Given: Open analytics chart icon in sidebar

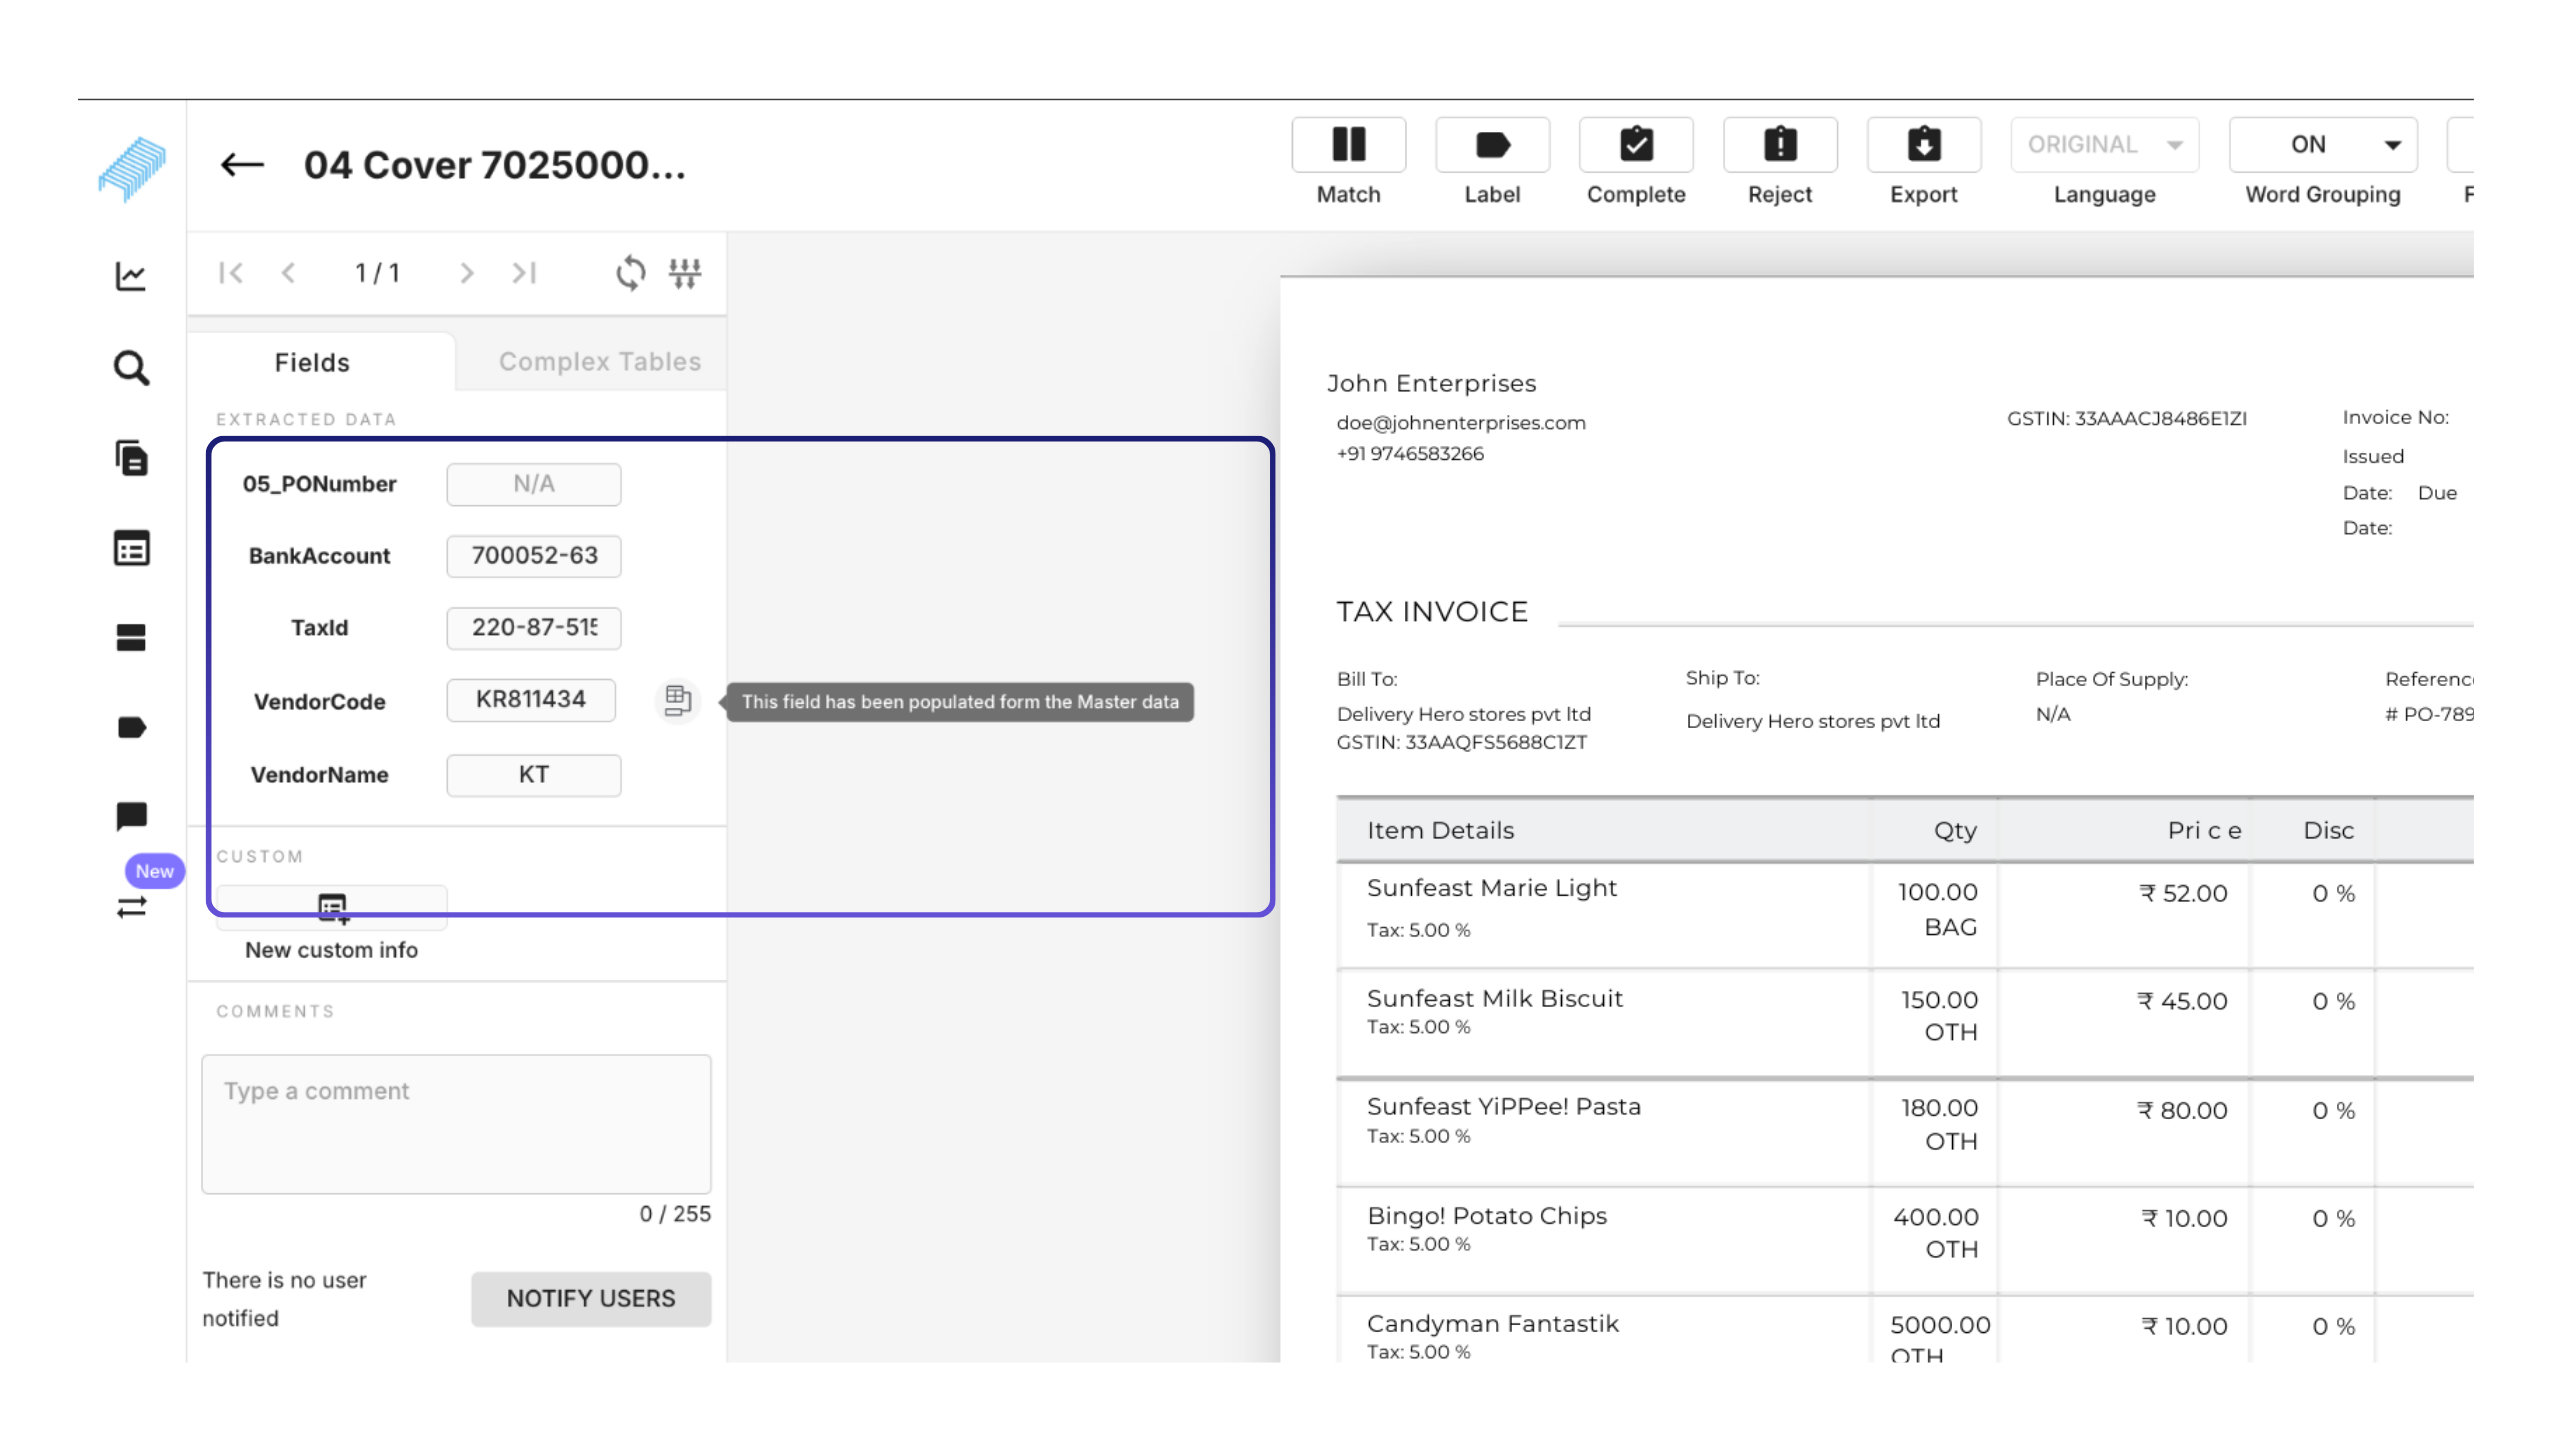Looking at the screenshot, I should [x=131, y=276].
